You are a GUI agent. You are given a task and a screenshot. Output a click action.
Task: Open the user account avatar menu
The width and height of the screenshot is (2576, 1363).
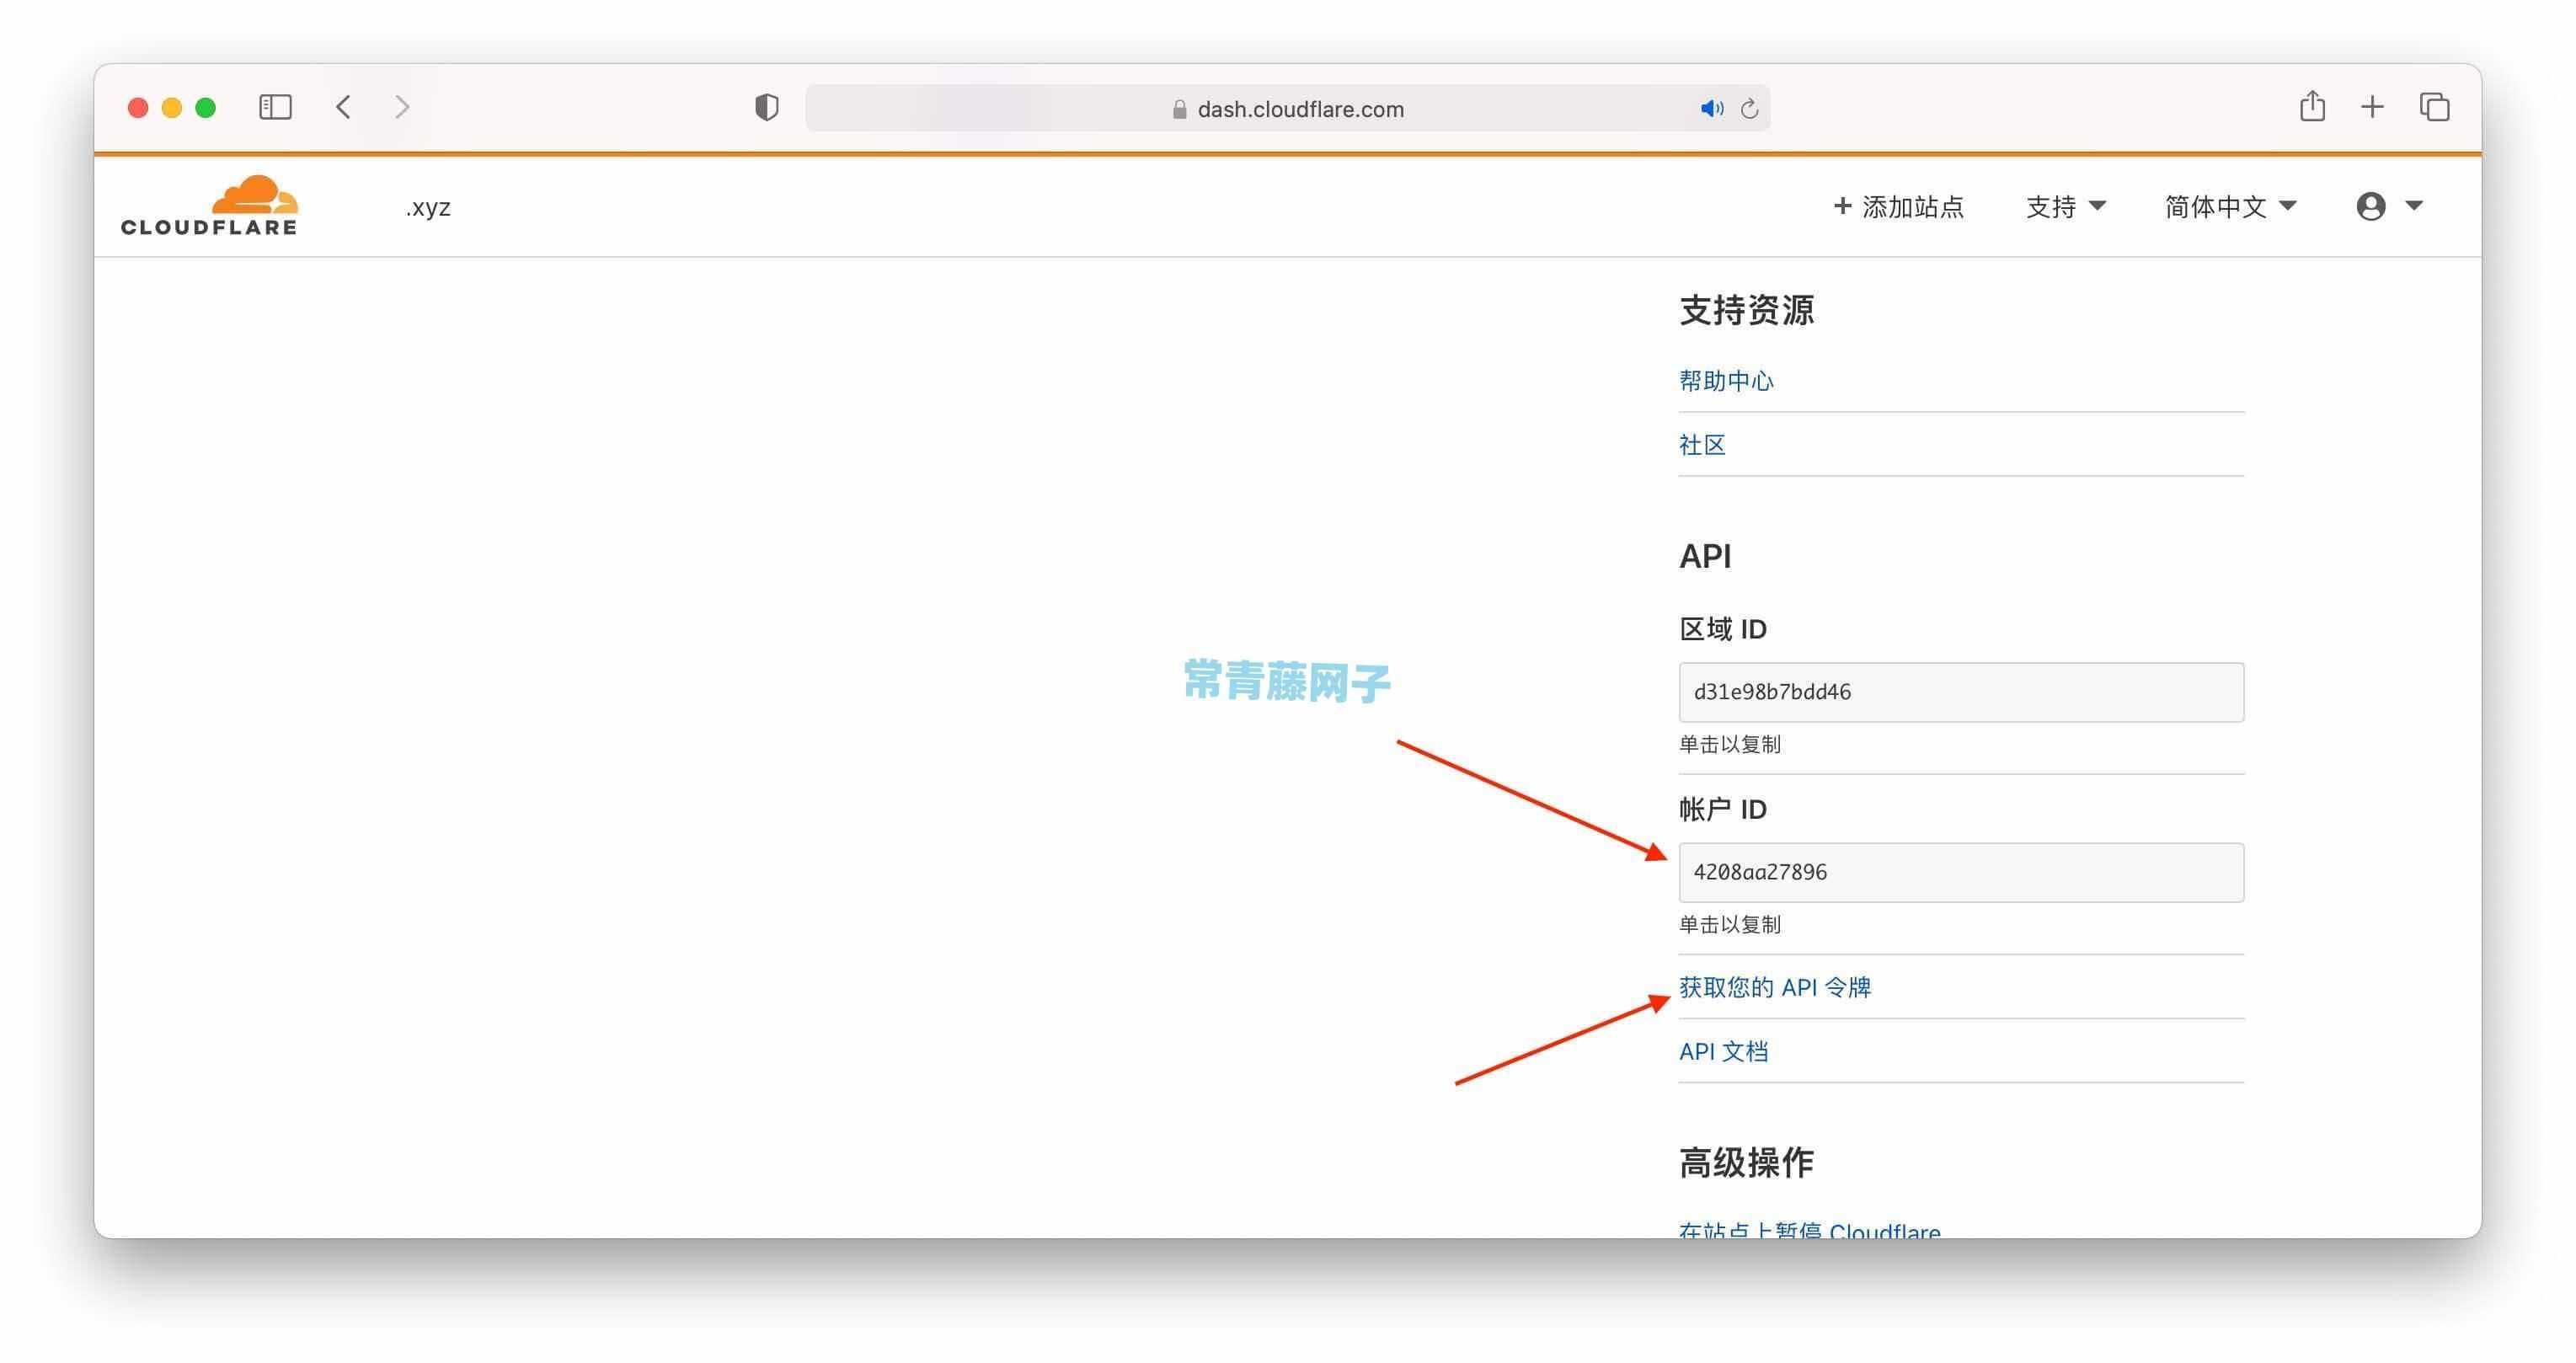[2389, 206]
